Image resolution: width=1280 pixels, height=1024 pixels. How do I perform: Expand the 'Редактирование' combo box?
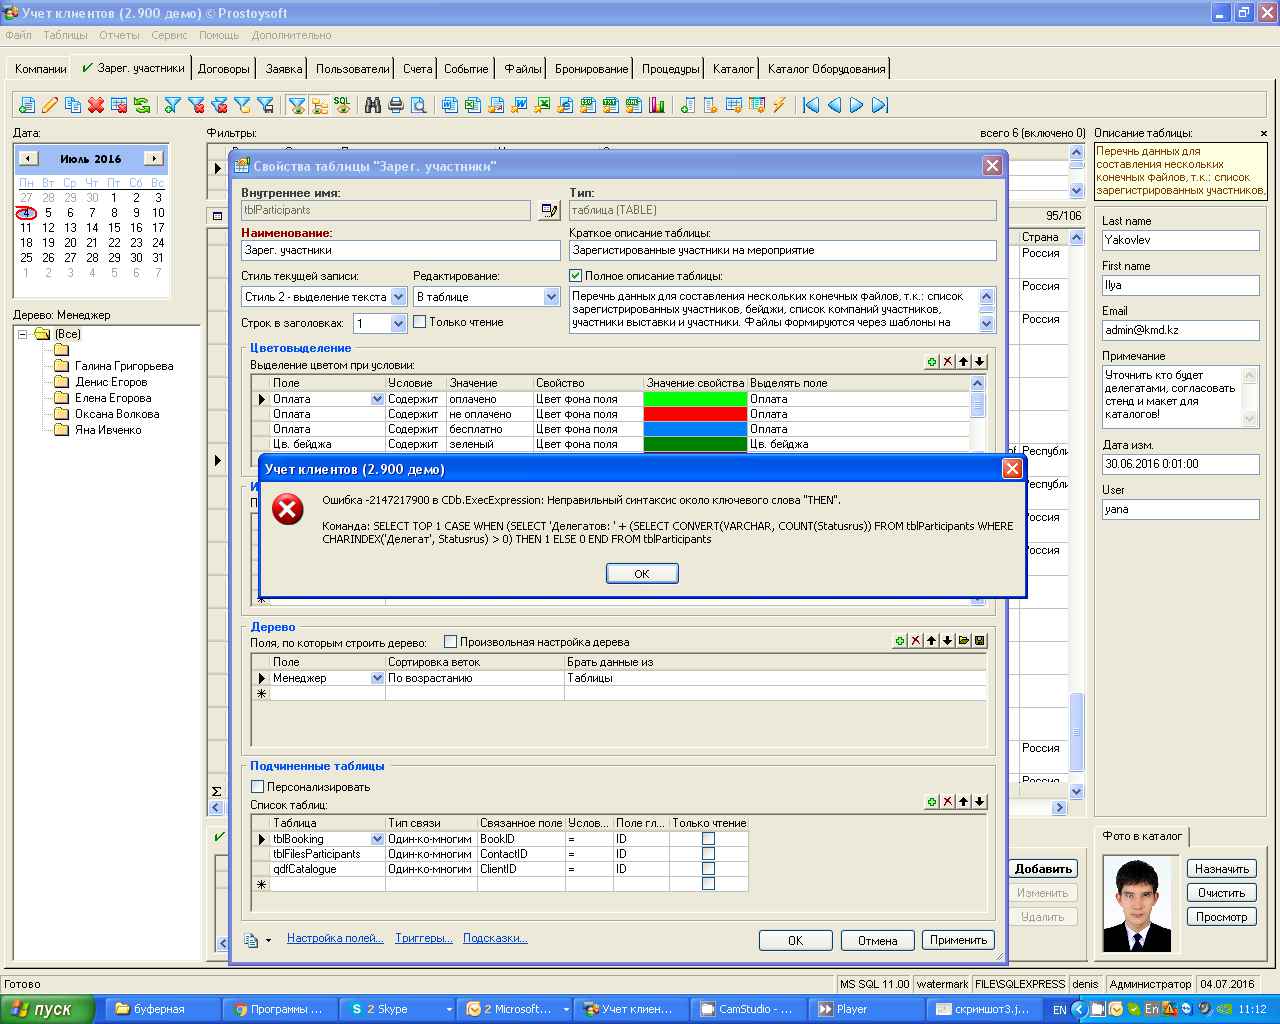pos(551,297)
